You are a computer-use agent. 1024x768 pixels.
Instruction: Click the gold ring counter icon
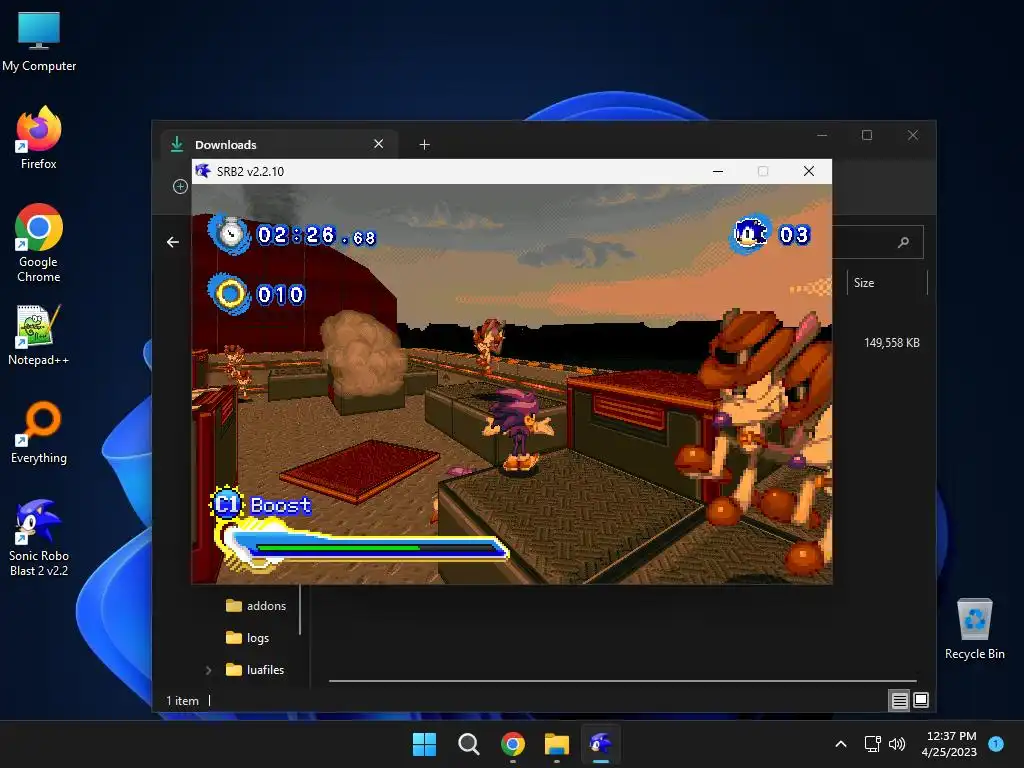coord(229,295)
